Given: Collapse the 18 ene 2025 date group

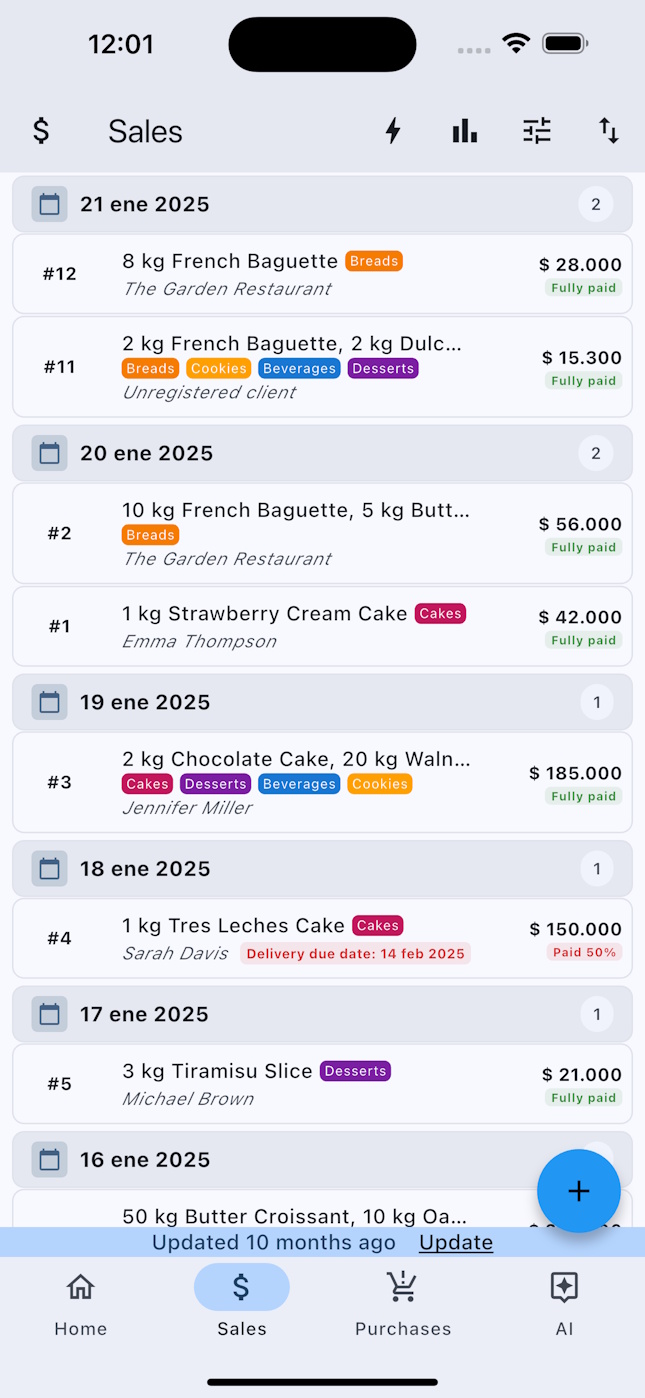Looking at the screenshot, I should [x=322, y=869].
